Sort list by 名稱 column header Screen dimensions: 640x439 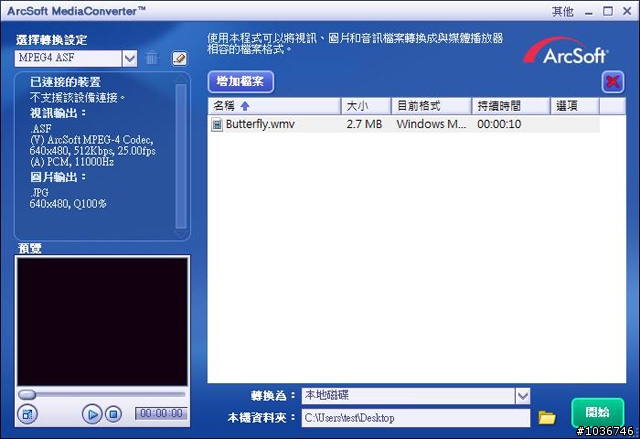pyautogui.click(x=274, y=106)
